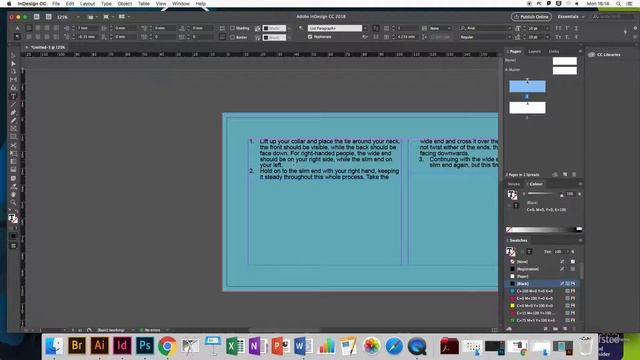Viewport: 640px width, 360px height.
Task: Select the Rectangle Frame tool
Action: tap(13, 129)
